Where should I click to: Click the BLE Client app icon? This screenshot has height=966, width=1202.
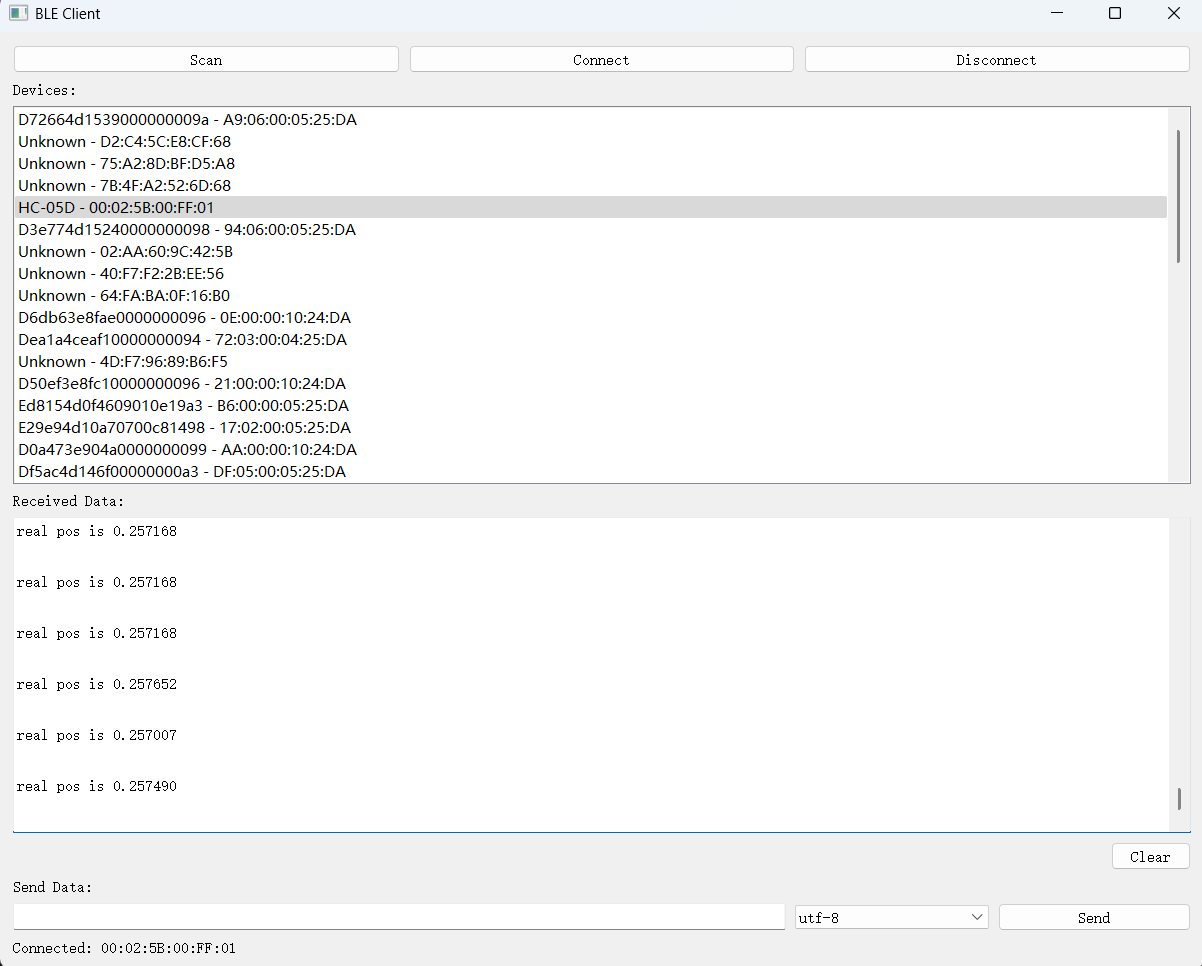click(18, 14)
